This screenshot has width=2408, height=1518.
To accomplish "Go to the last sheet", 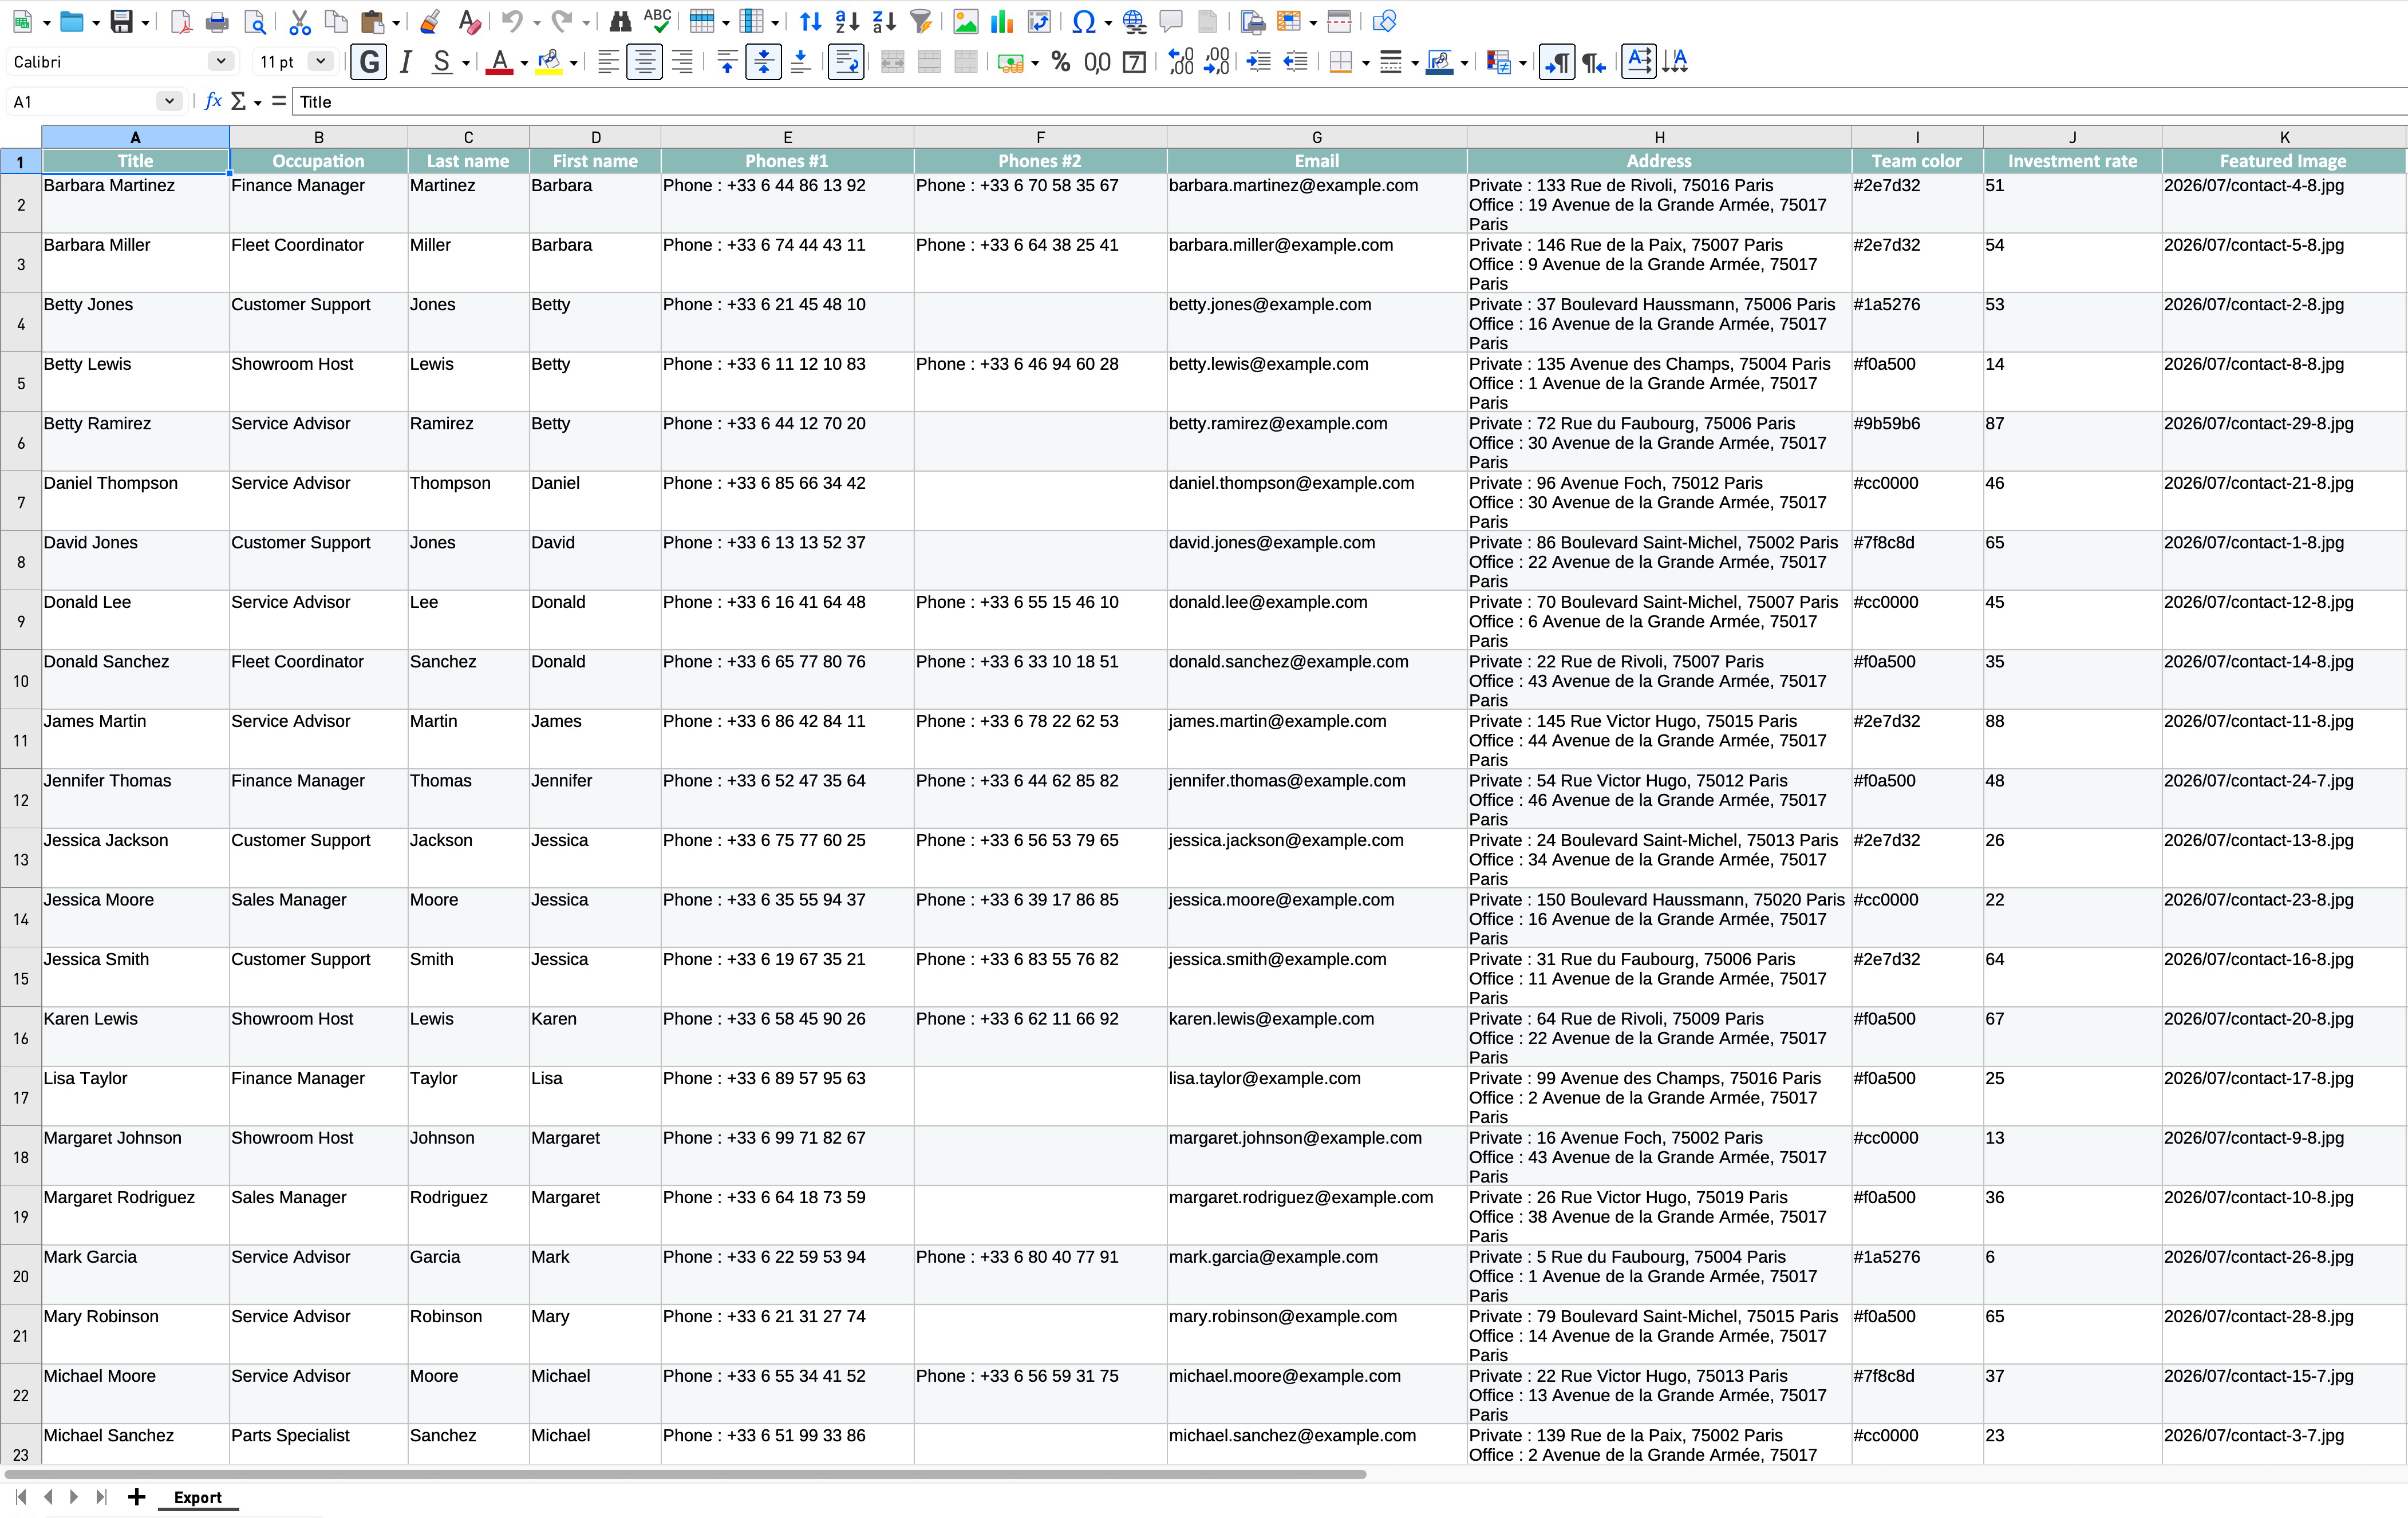I will click(x=100, y=1496).
